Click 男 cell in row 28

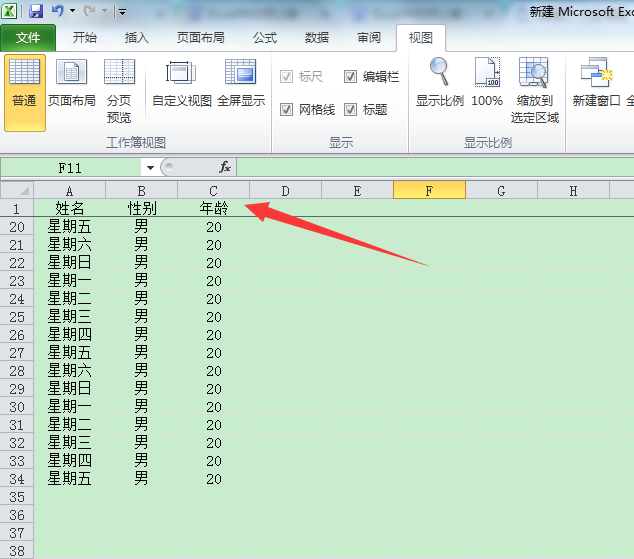tap(142, 371)
